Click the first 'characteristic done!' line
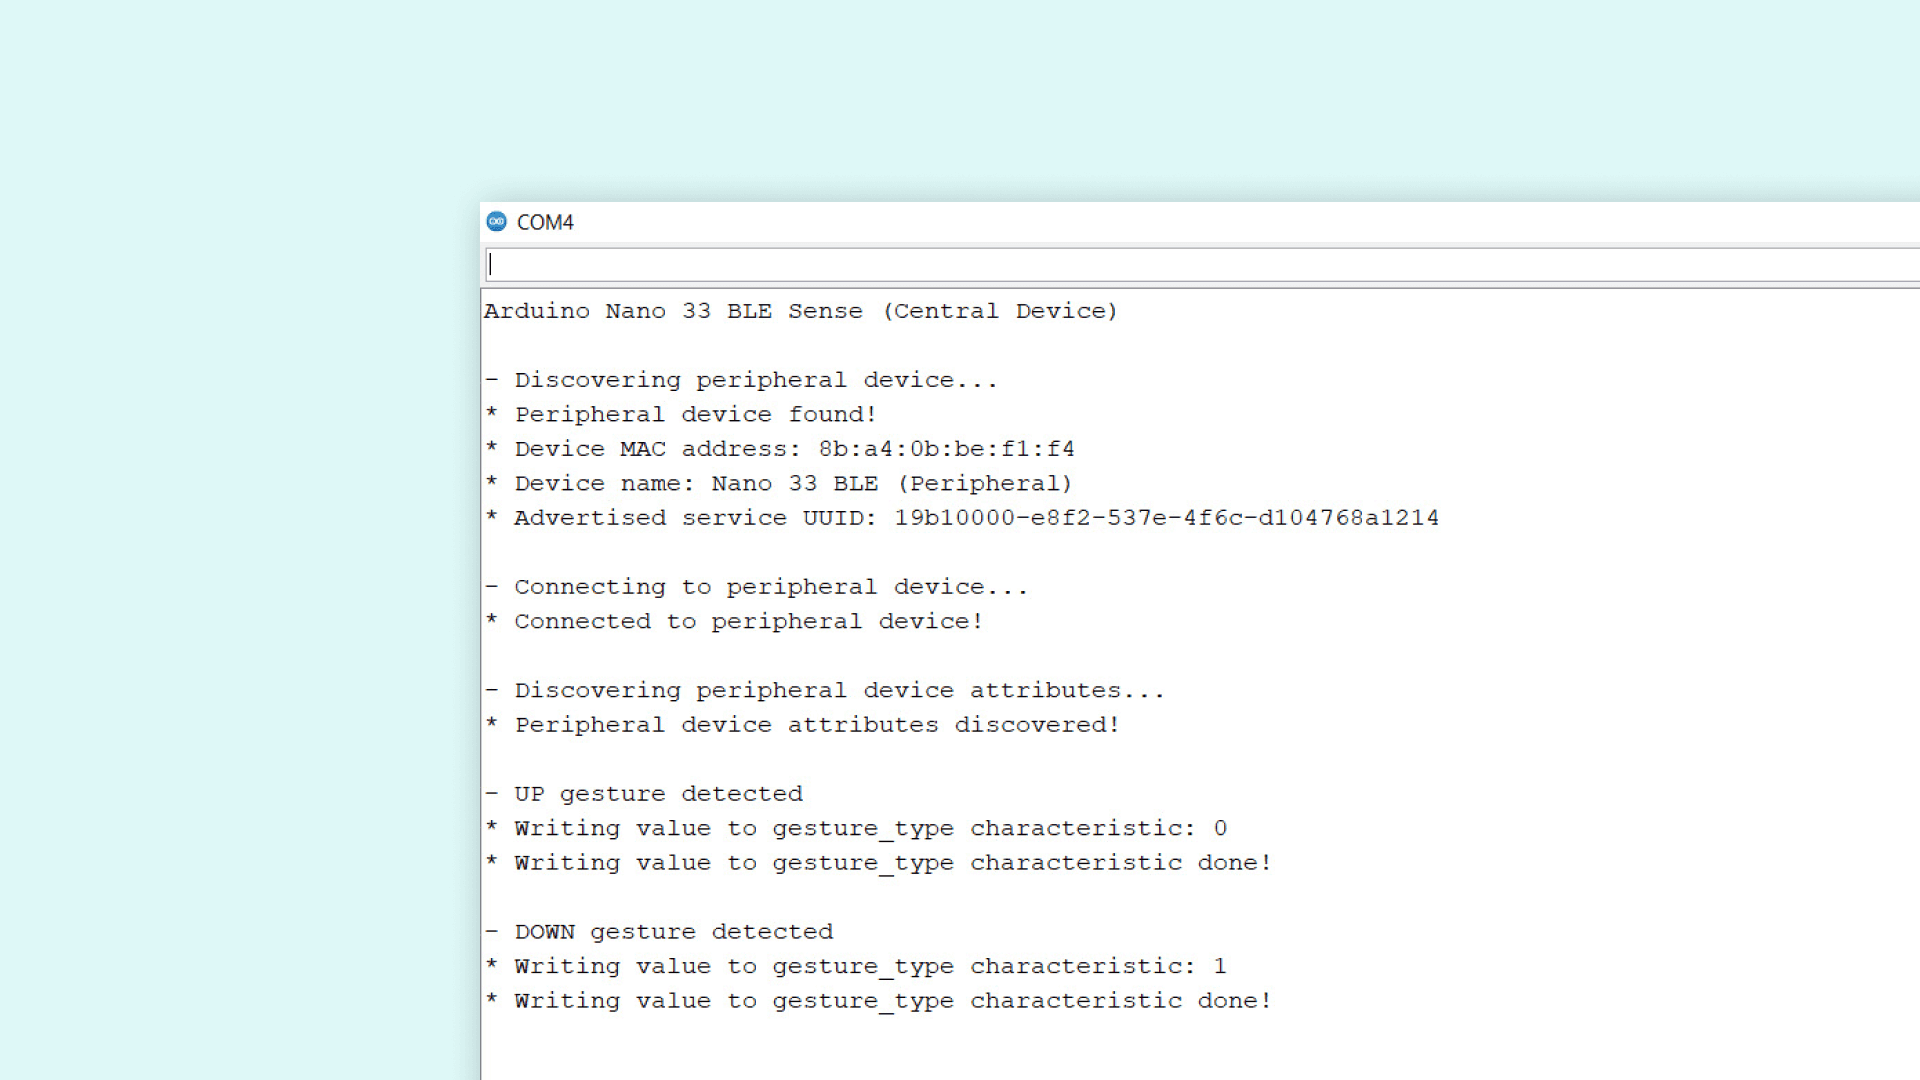Image resolution: width=1920 pixels, height=1080 pixels. [892, 863]
